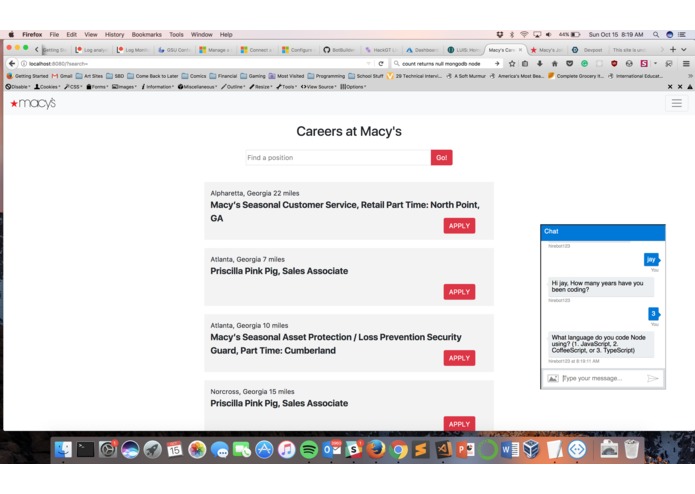695x494 pixels.
Task: Click the blue Chat header bar
Action: point(603,232)
